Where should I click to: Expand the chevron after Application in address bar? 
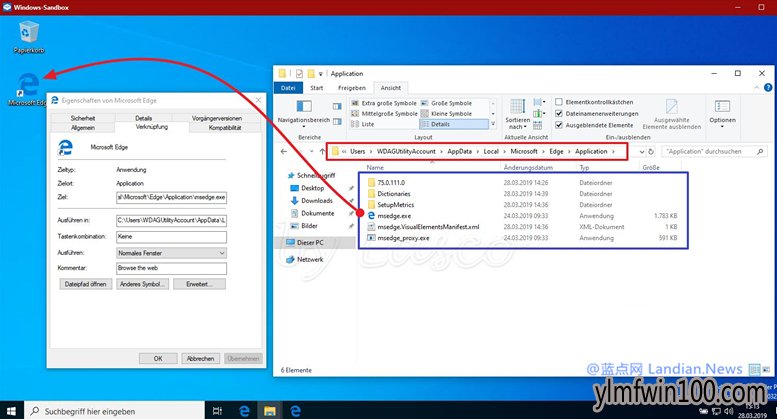(x=613, y=152)
